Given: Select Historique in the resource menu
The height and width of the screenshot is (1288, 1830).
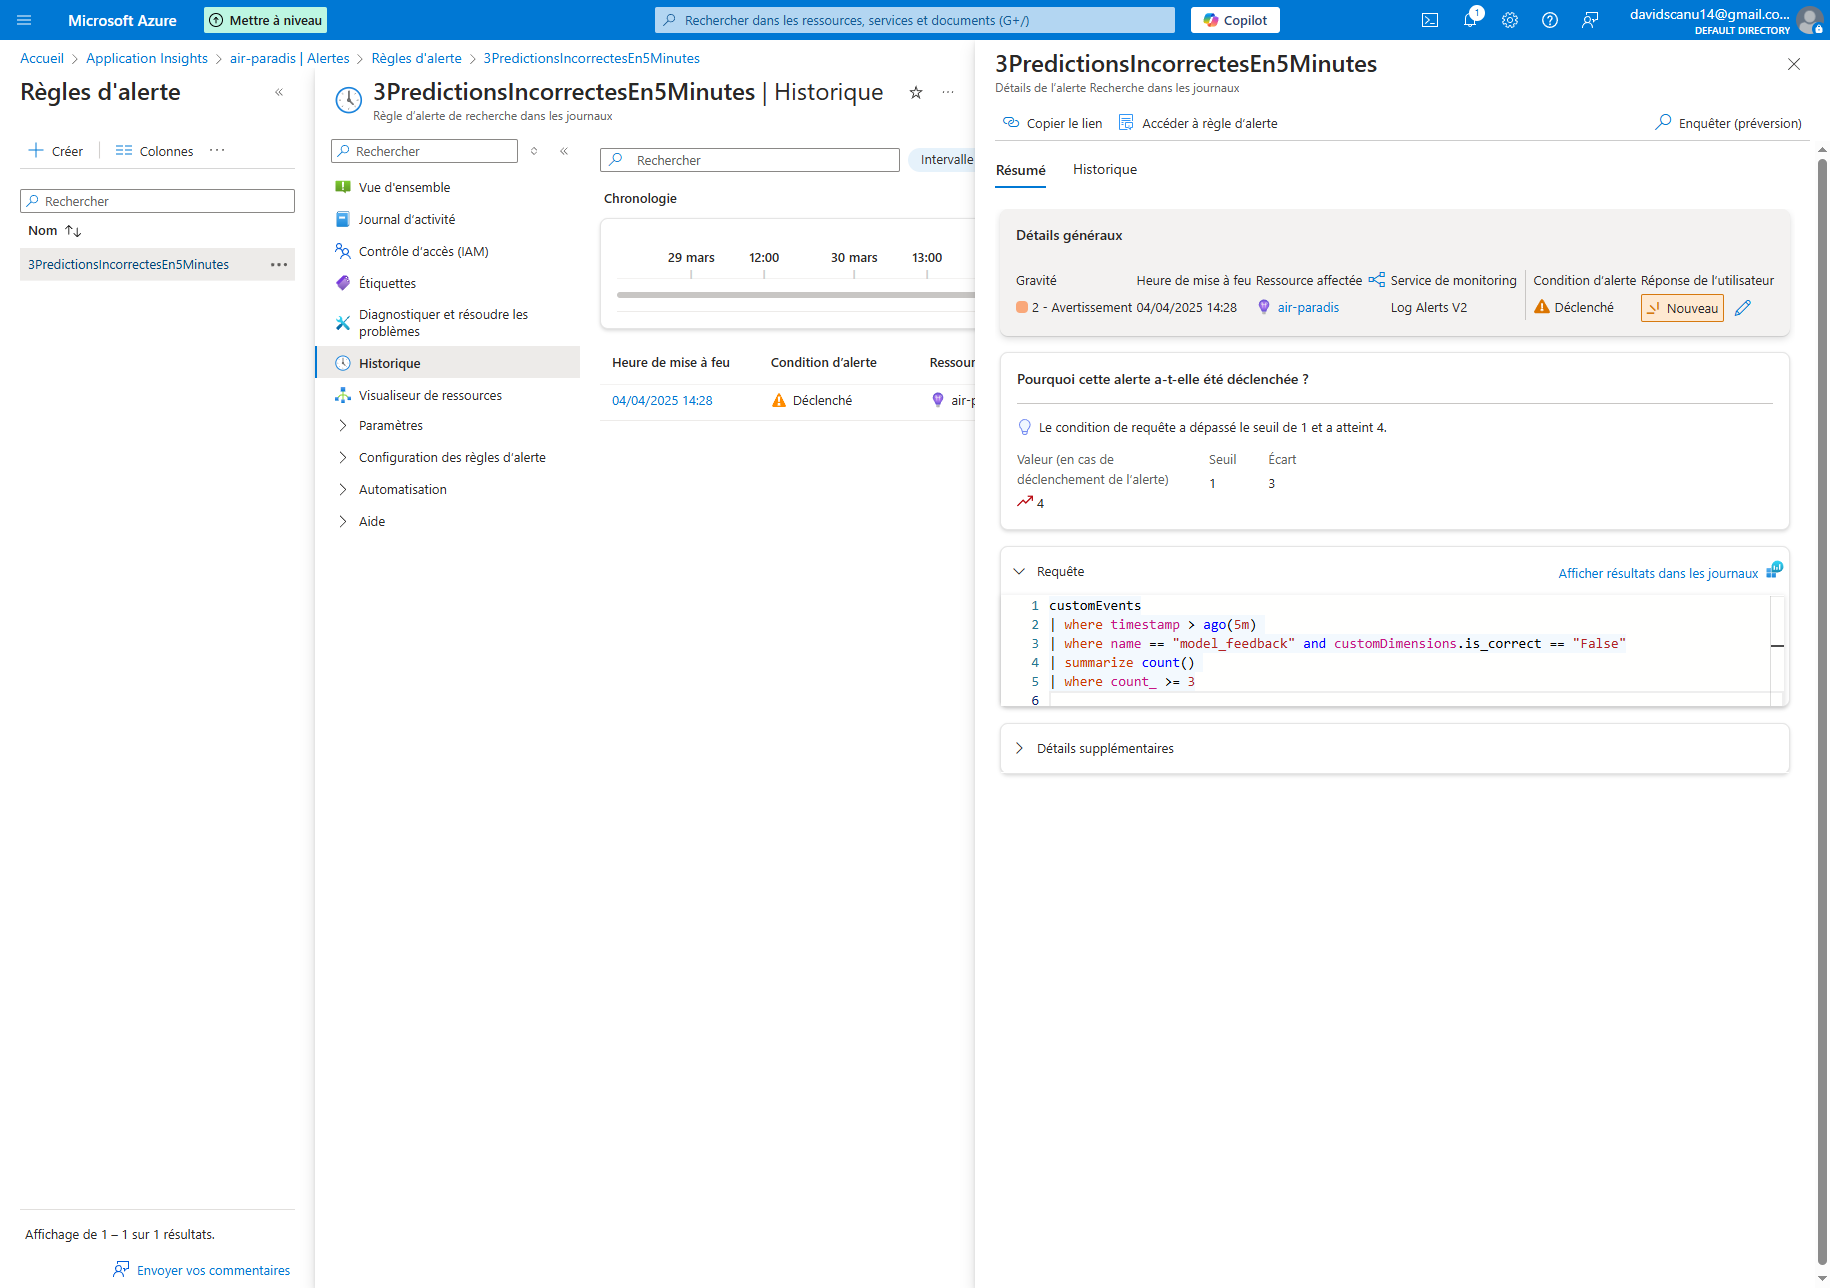Looking at the screenshot, I should [447, 363].
